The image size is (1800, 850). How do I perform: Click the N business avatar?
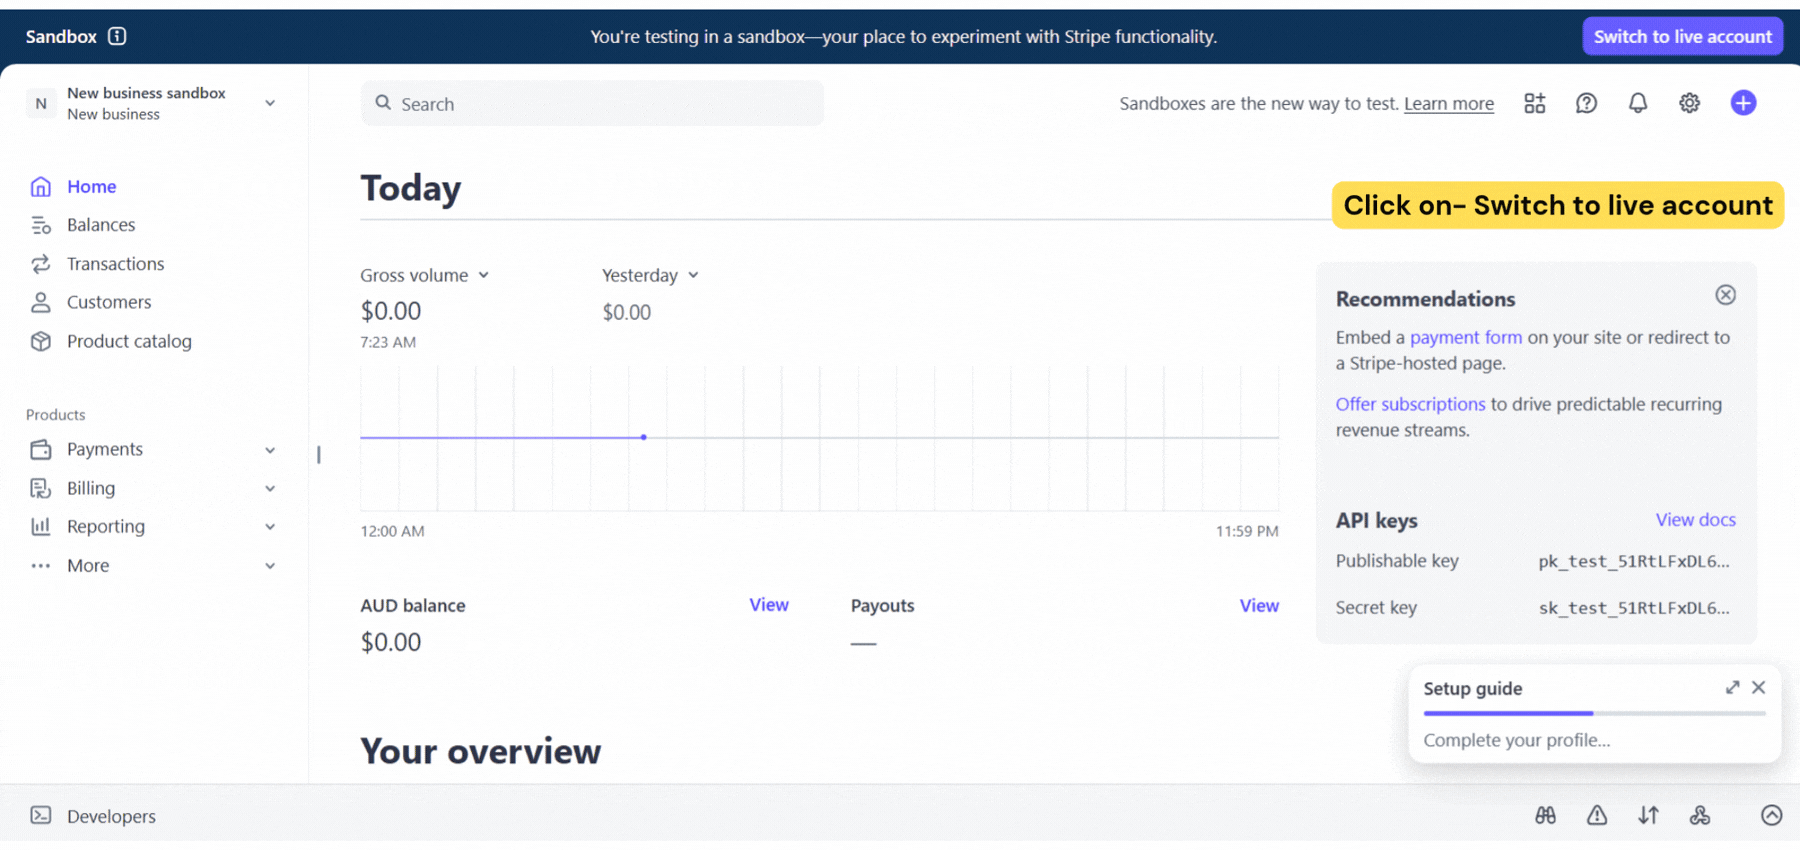click(x=41, y=103)
